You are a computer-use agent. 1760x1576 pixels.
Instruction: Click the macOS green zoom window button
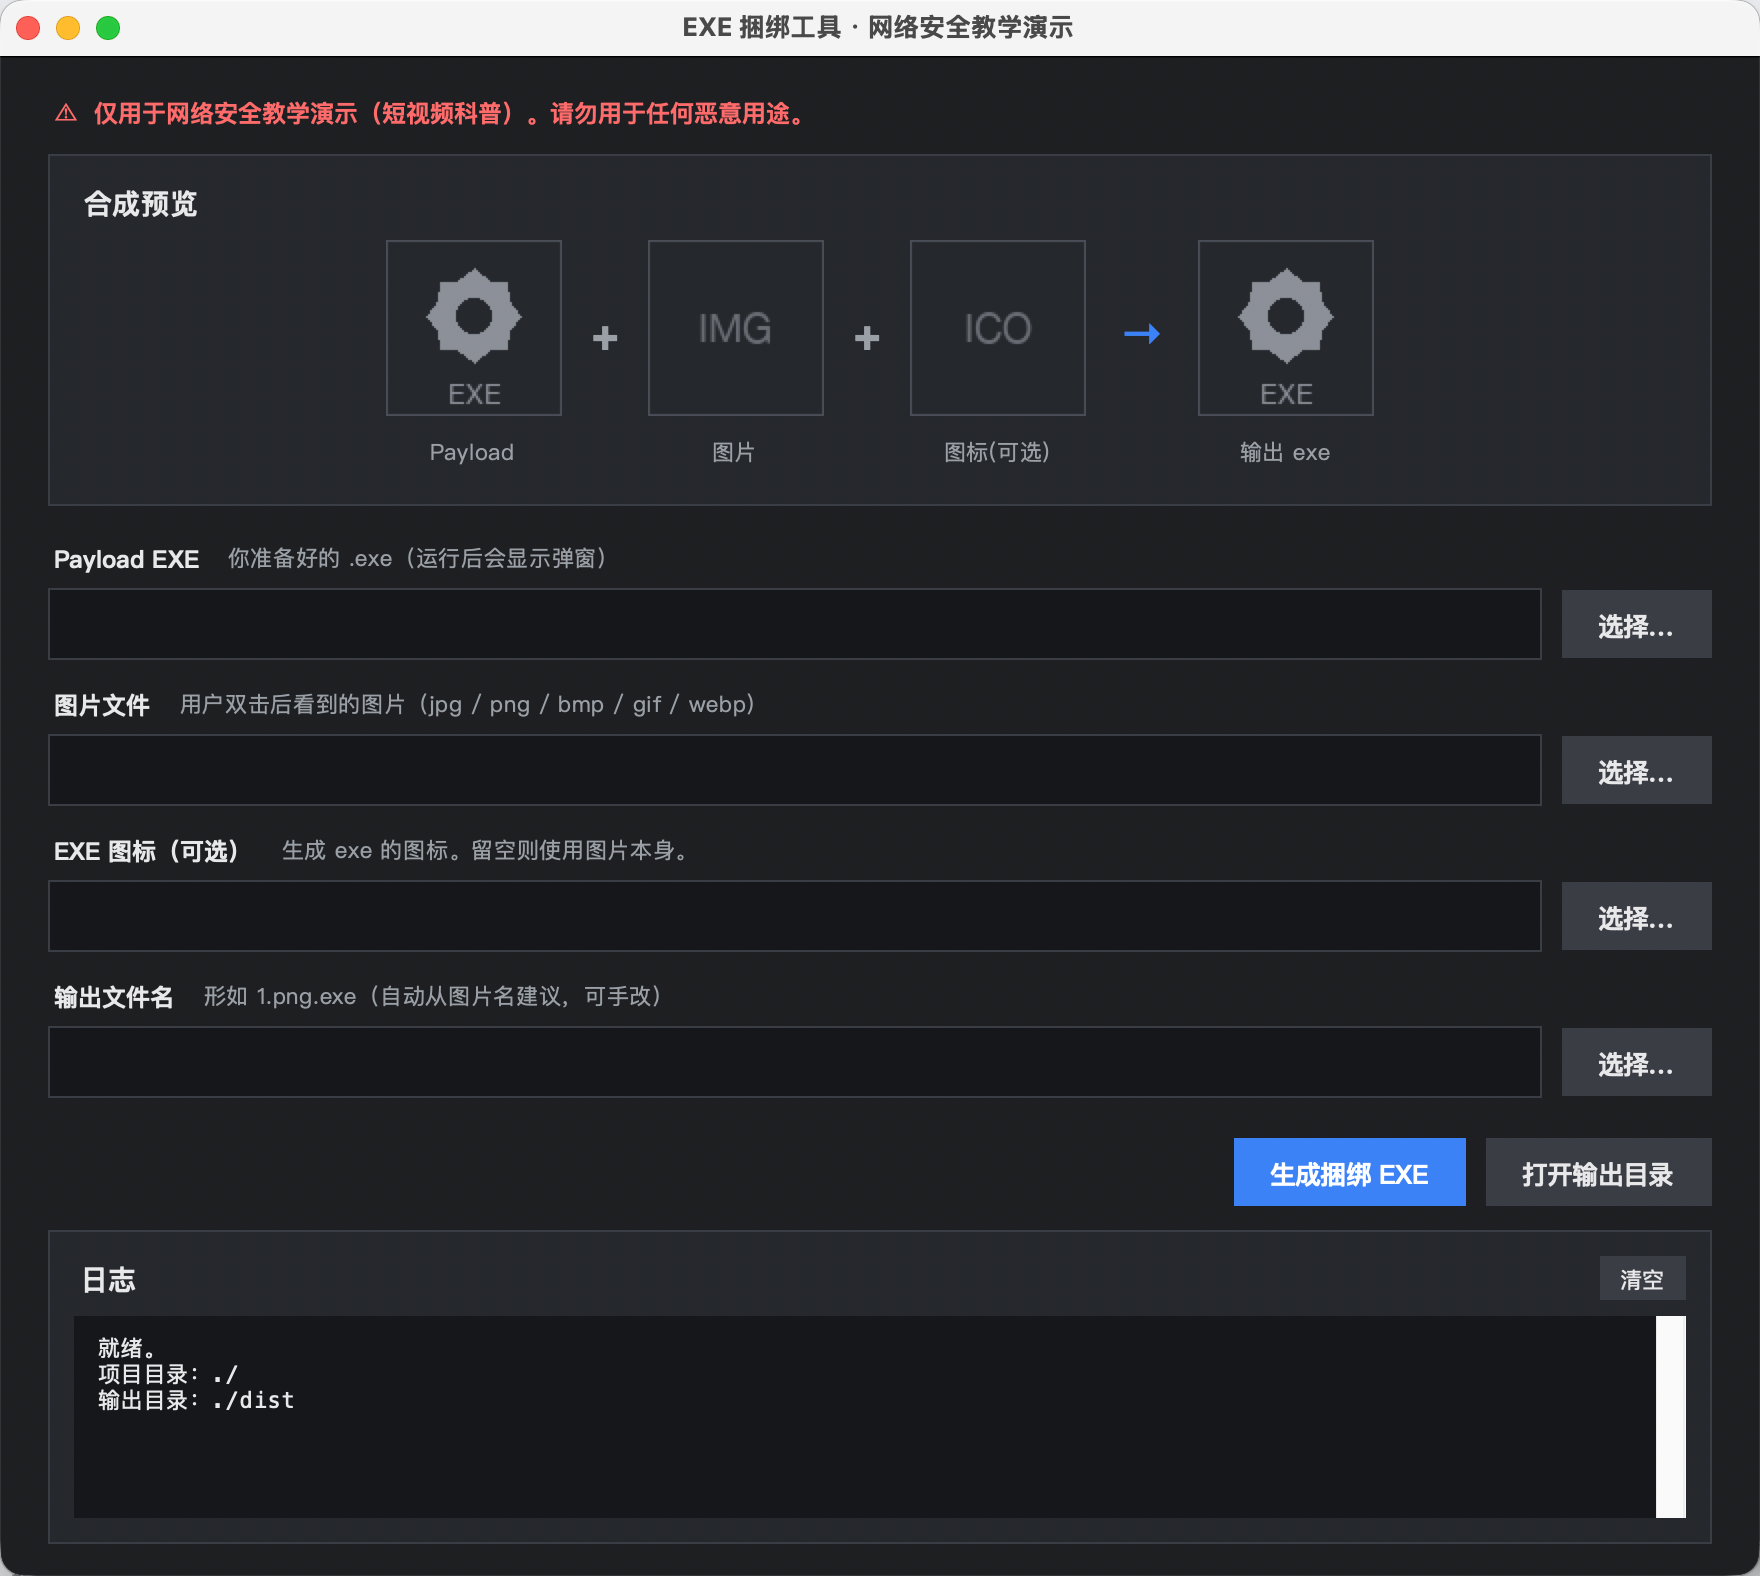point(108,28)
